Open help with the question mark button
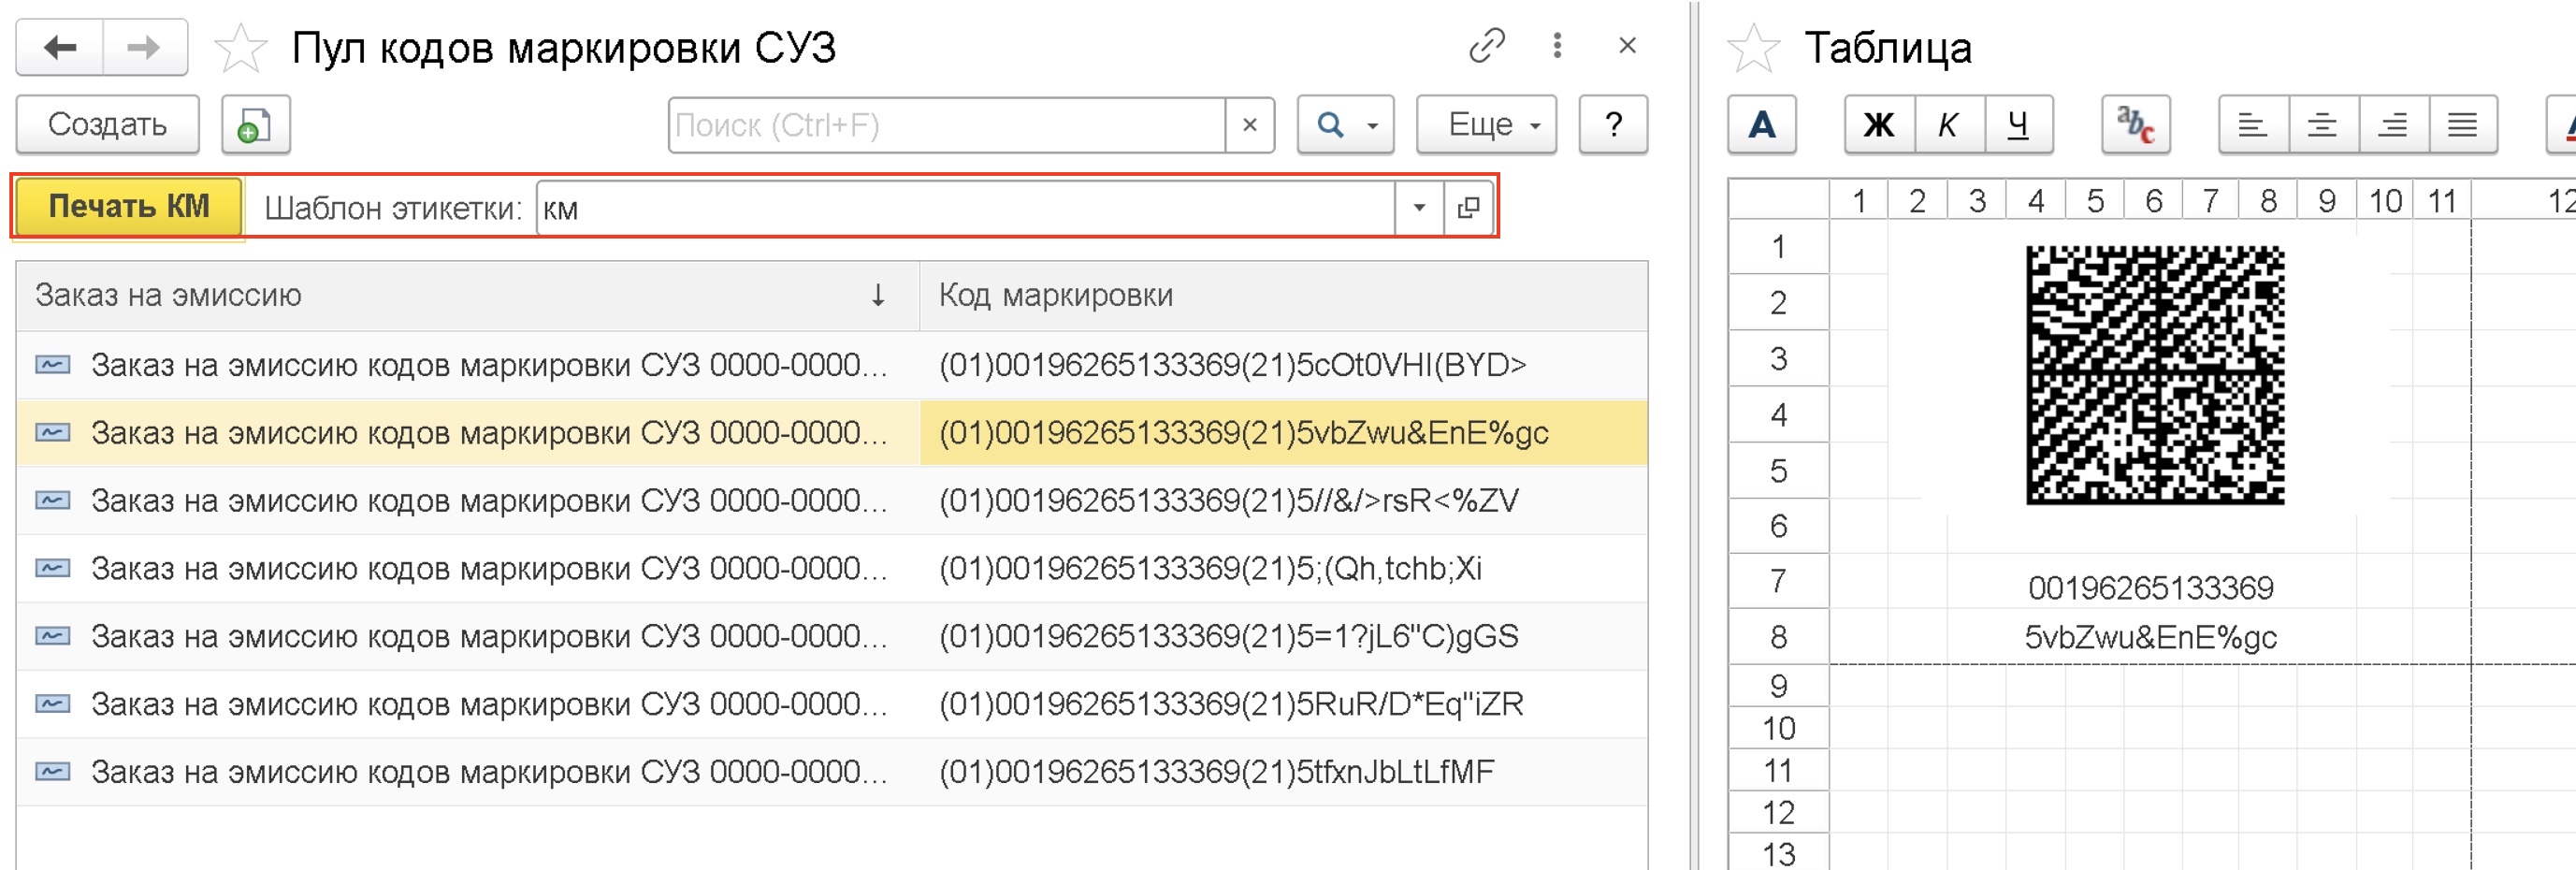This screenshot has width=2576, height=870. pyautogui.click(x=1613, y=125)
